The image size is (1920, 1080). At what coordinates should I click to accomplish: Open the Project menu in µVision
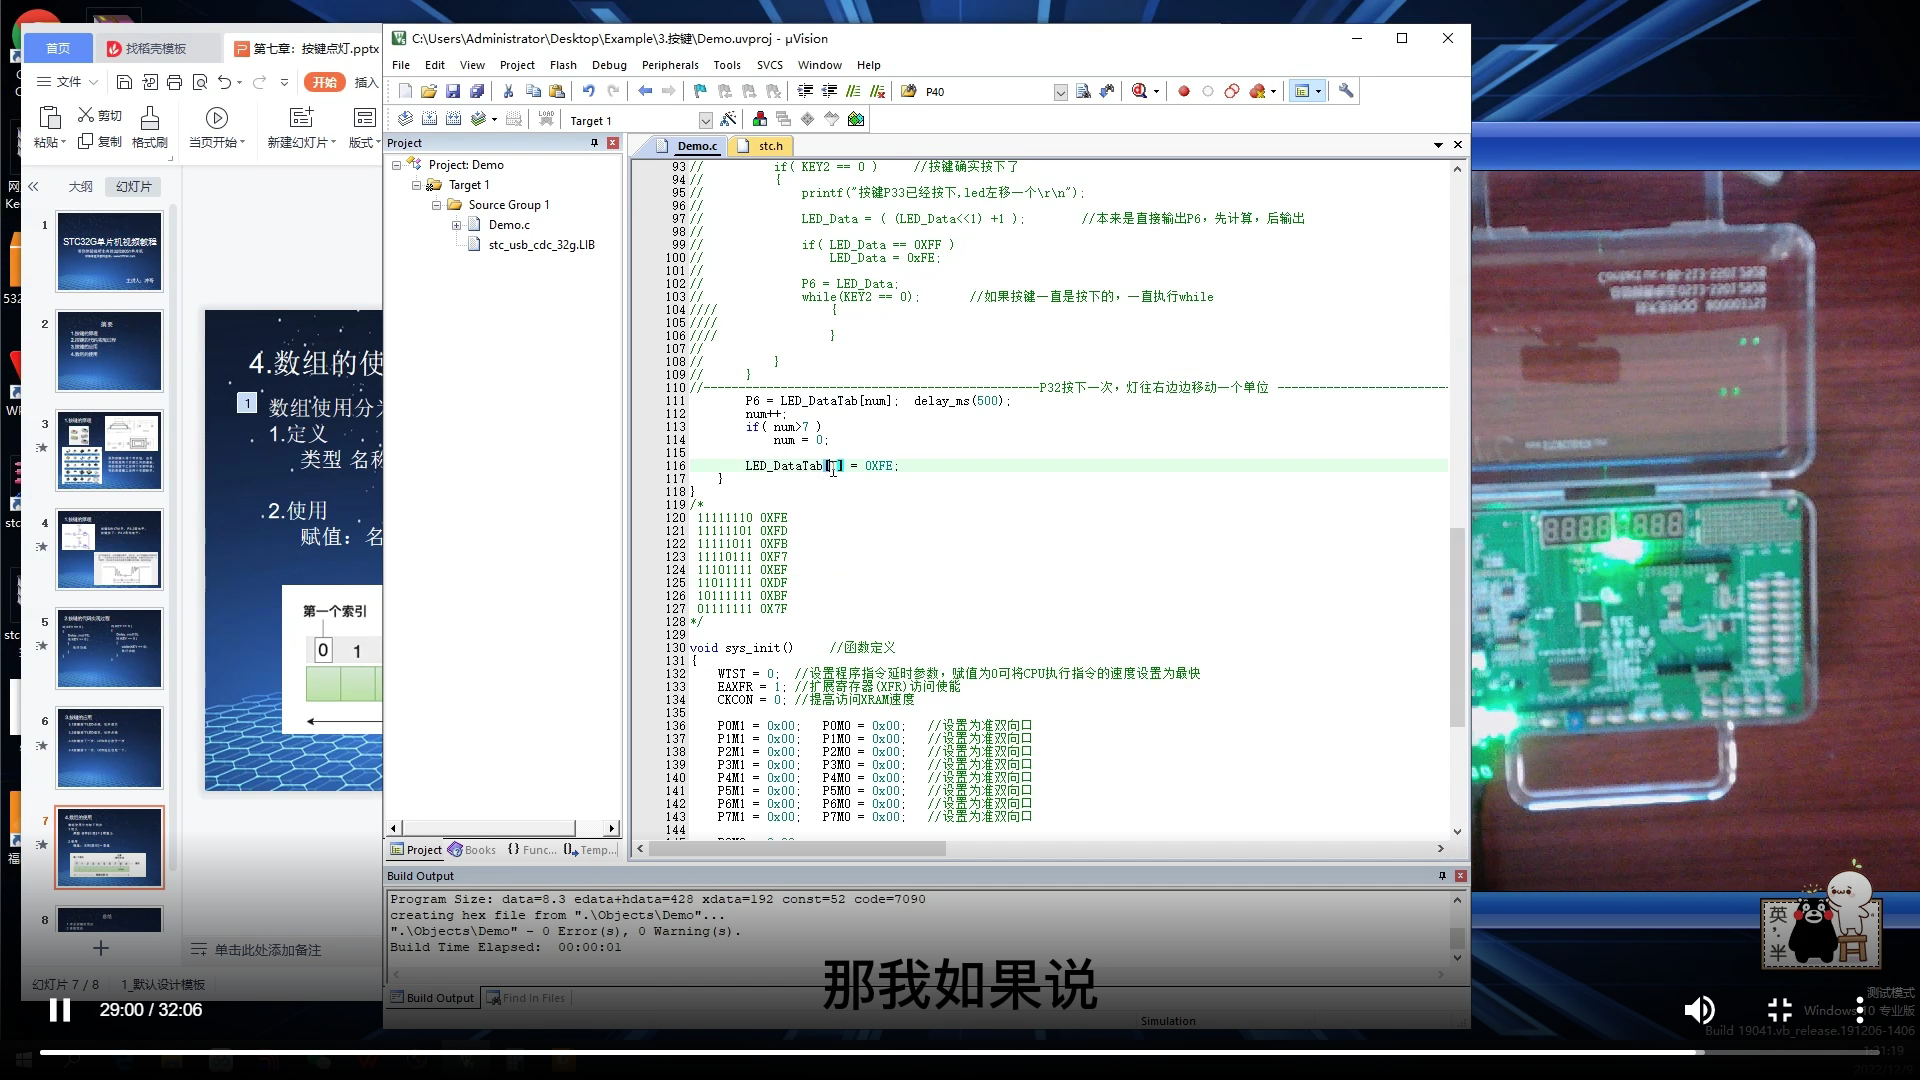click(517, 65)
